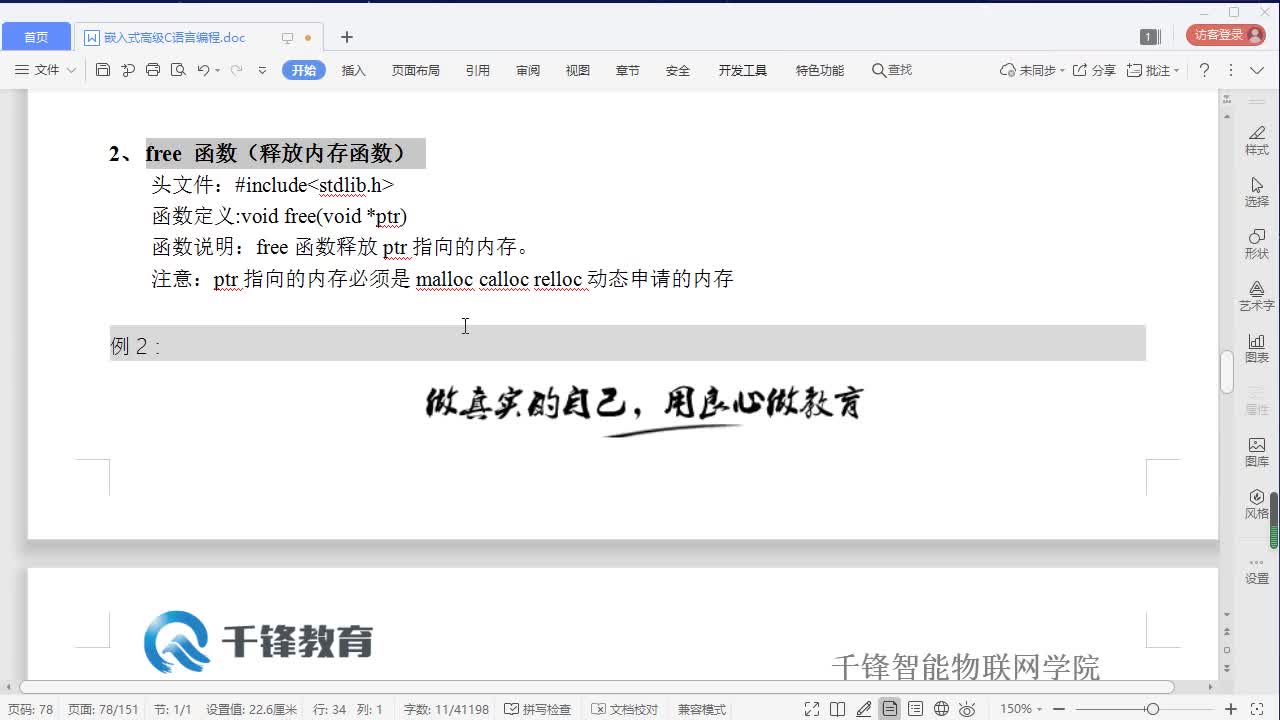Open the more options vertical dots menu
The height and width of the screenshot is (720, 1280).
(1231, 70)
